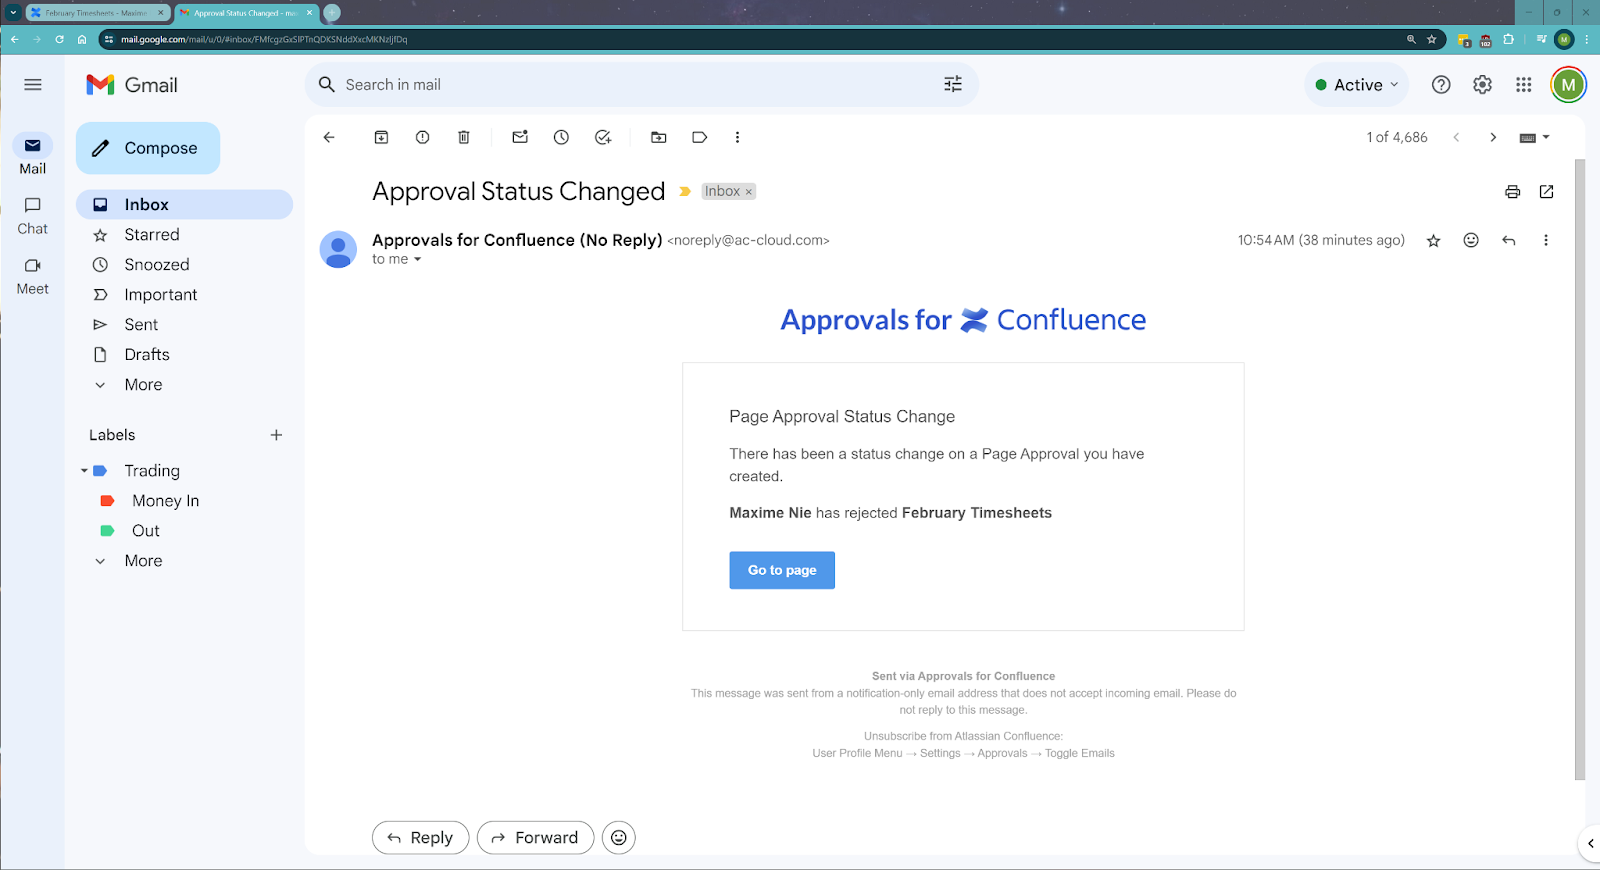
Task: Open the Gmail main menu hamburger icon
Action: coord(33,85)
